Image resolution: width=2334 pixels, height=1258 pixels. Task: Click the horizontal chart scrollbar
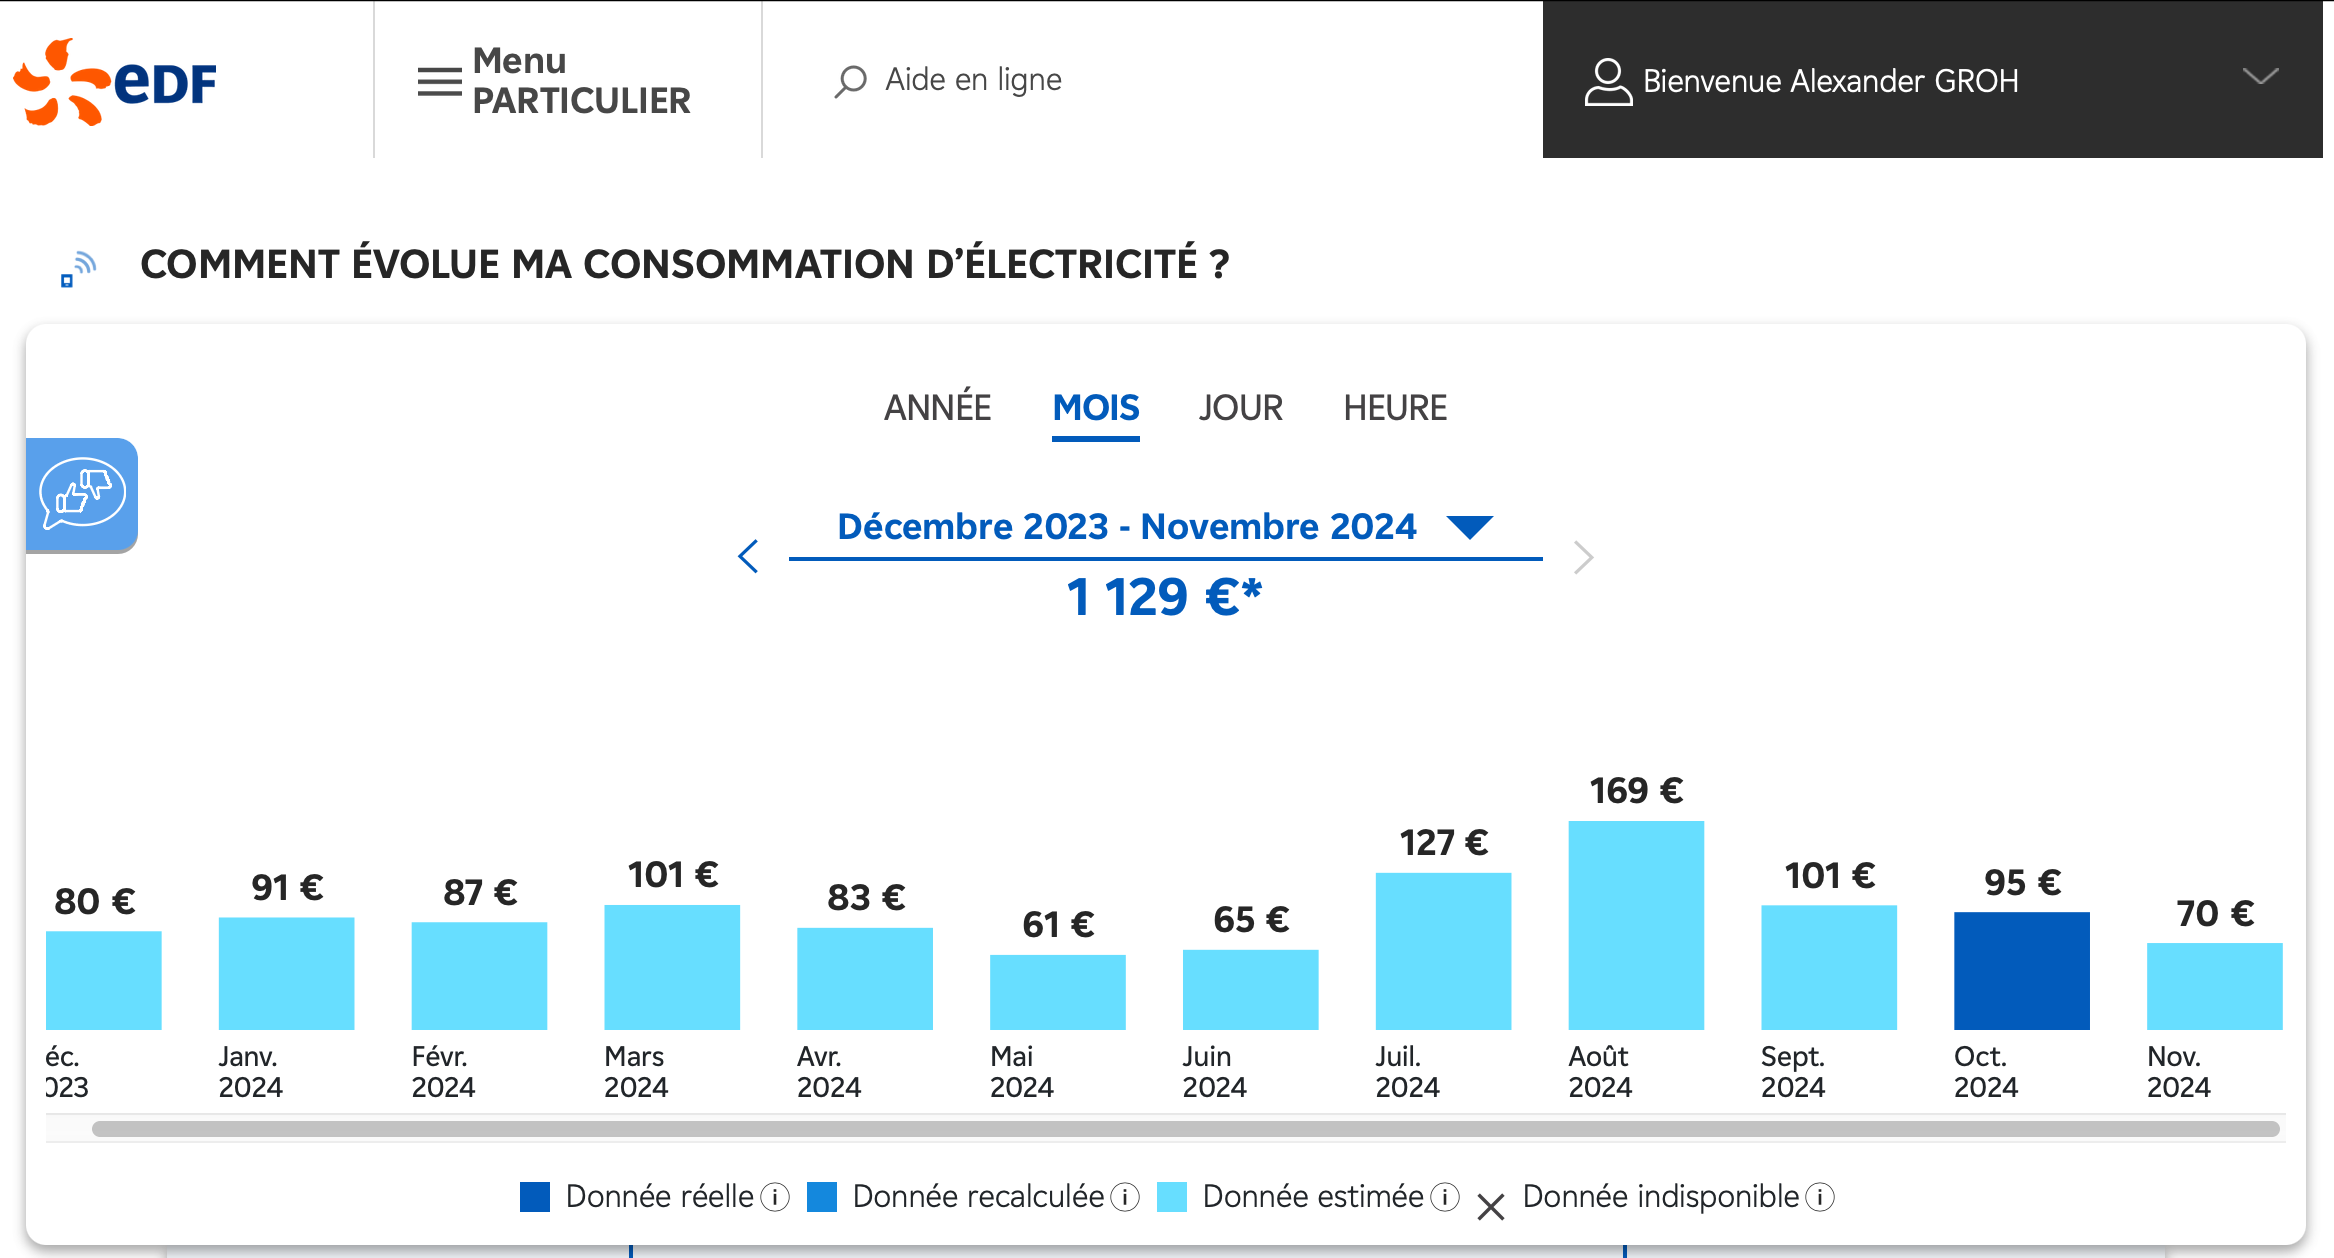pyautogui.click(x=1185, y=1129)
